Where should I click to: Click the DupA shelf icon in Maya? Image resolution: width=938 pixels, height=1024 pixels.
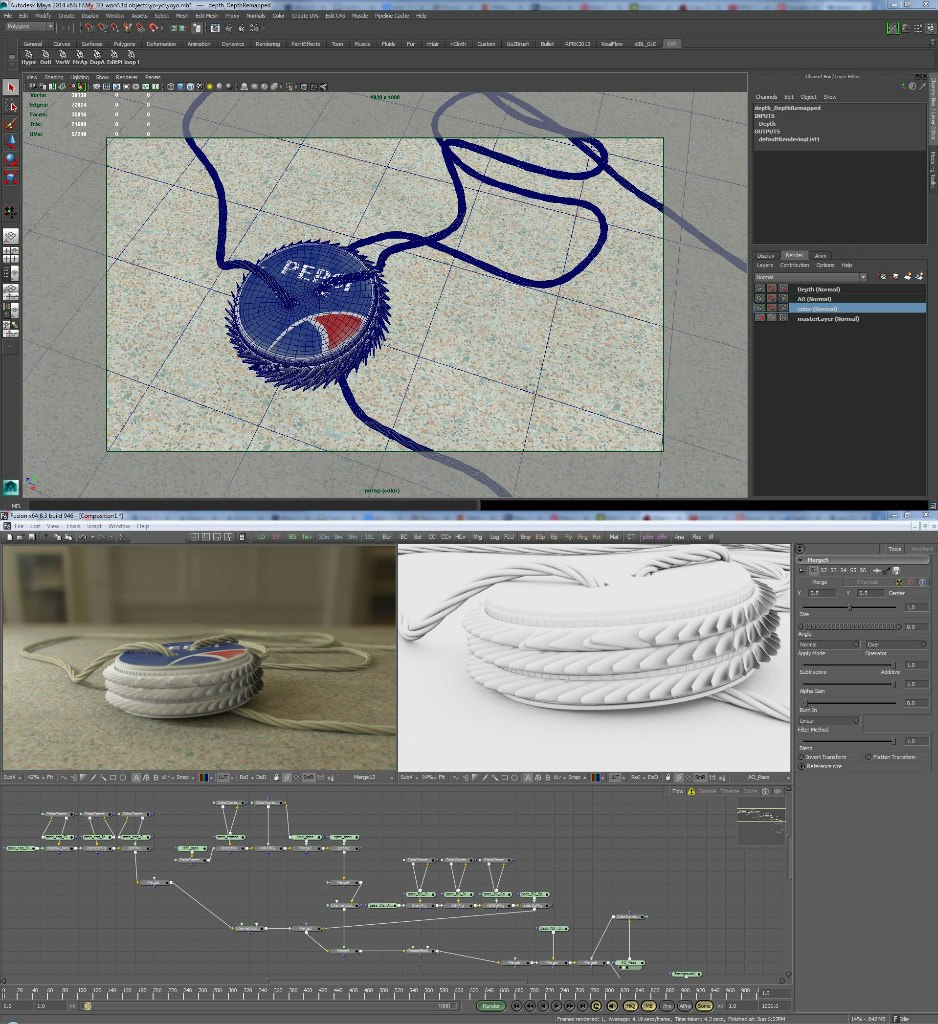click(x=97, y=57)
